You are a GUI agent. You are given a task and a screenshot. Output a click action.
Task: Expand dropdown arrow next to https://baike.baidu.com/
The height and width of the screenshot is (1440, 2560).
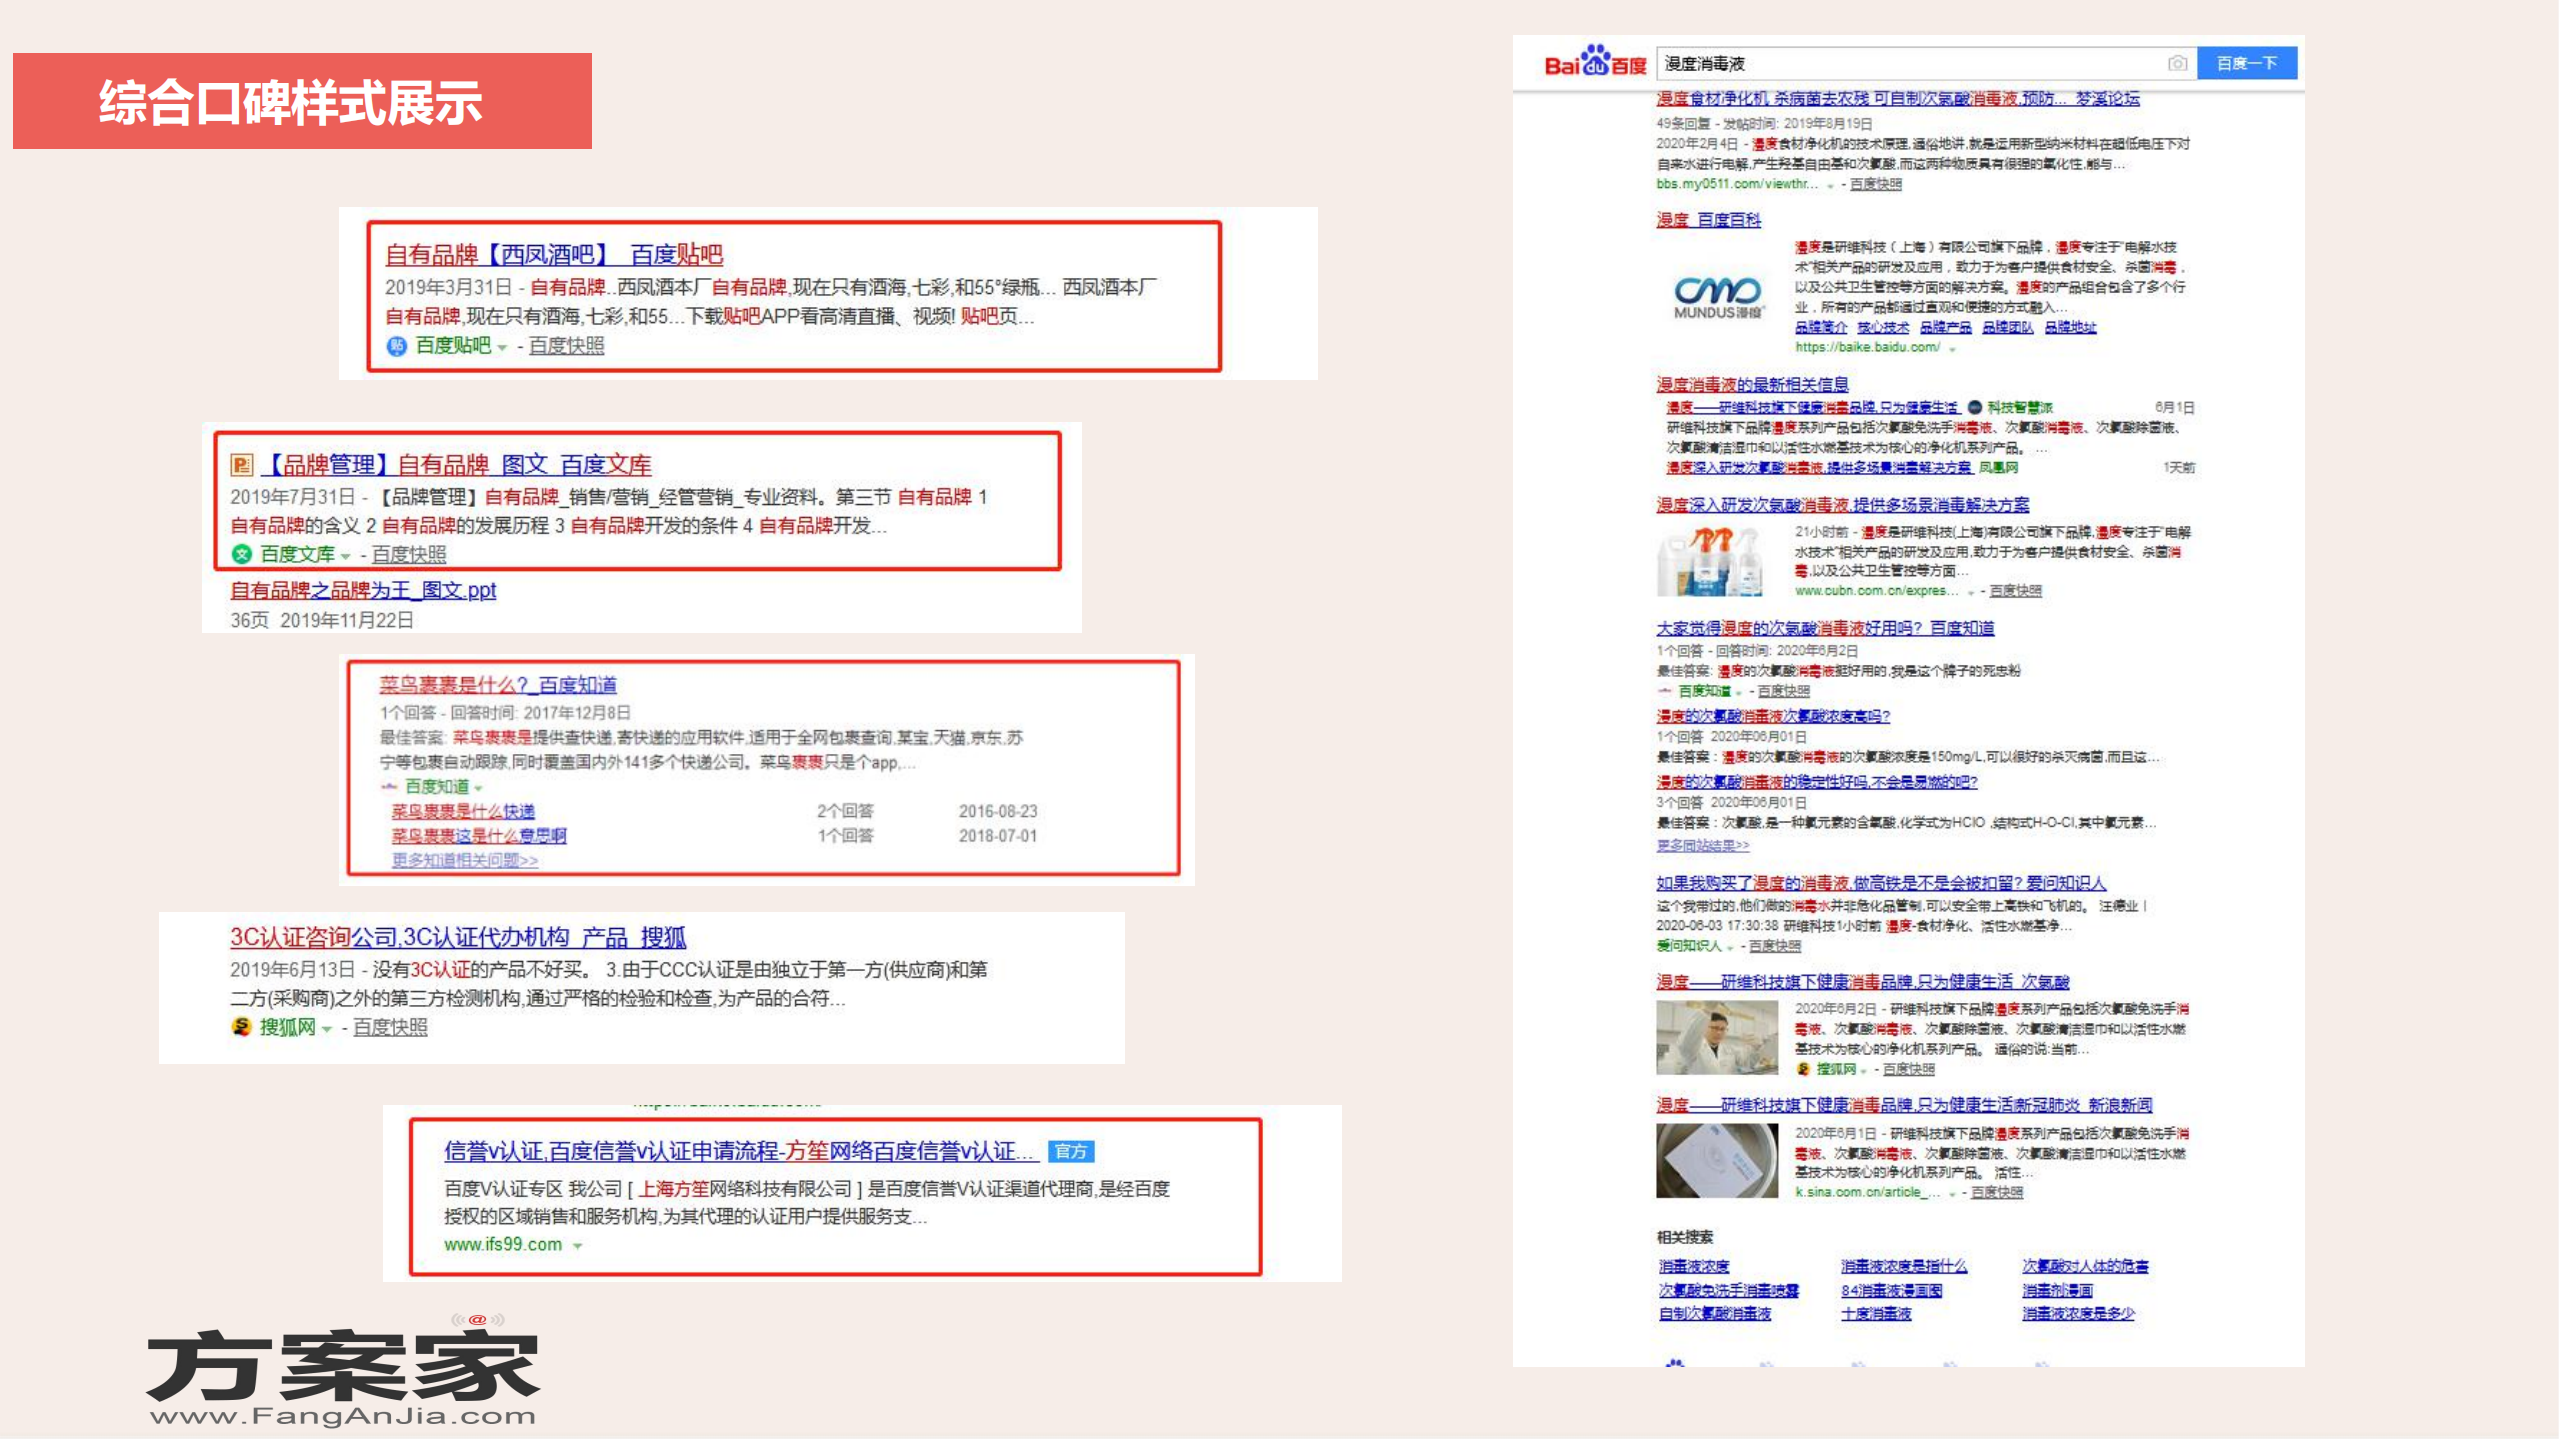(x=1952, y=349)
